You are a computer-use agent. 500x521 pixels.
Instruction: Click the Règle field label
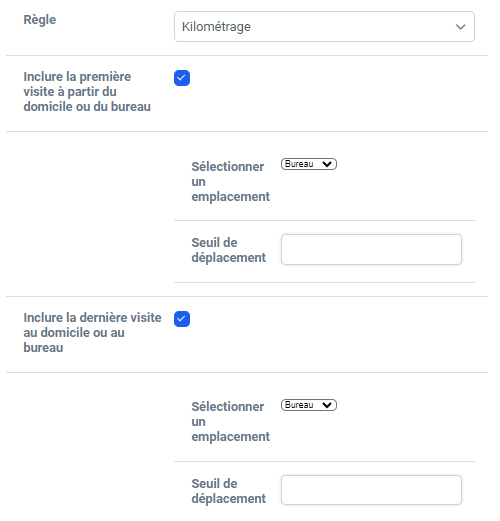[x=40, y=20]
